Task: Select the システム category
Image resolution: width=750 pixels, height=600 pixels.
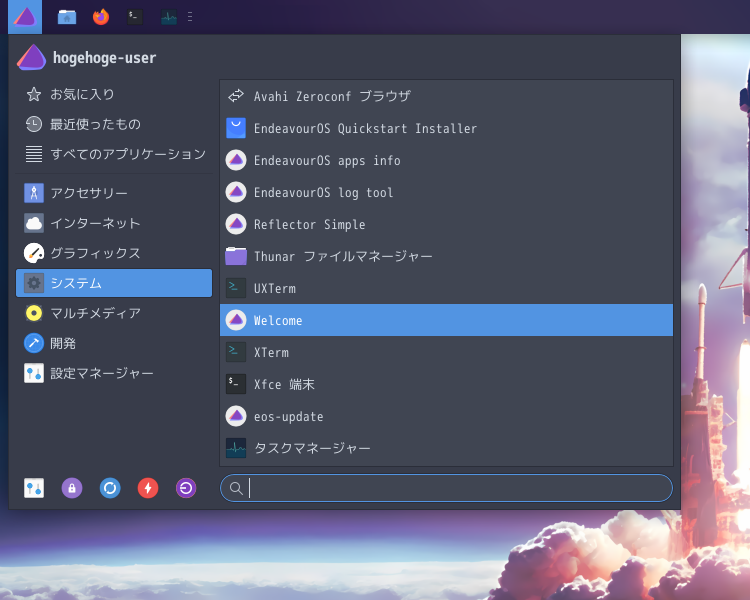Action: click(114, 283)
